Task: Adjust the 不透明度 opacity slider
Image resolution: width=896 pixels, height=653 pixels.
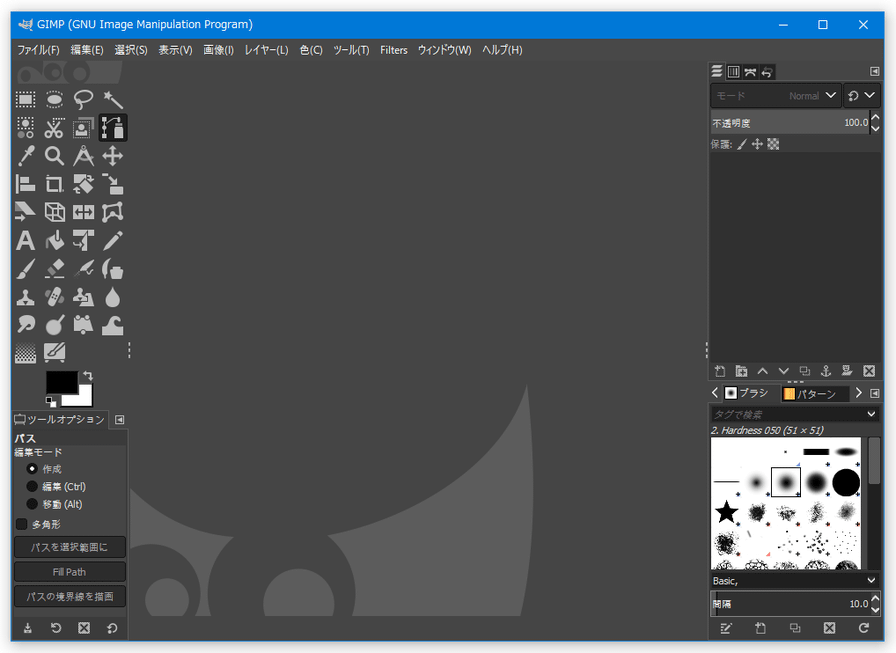Action: (x=790, y=123)
